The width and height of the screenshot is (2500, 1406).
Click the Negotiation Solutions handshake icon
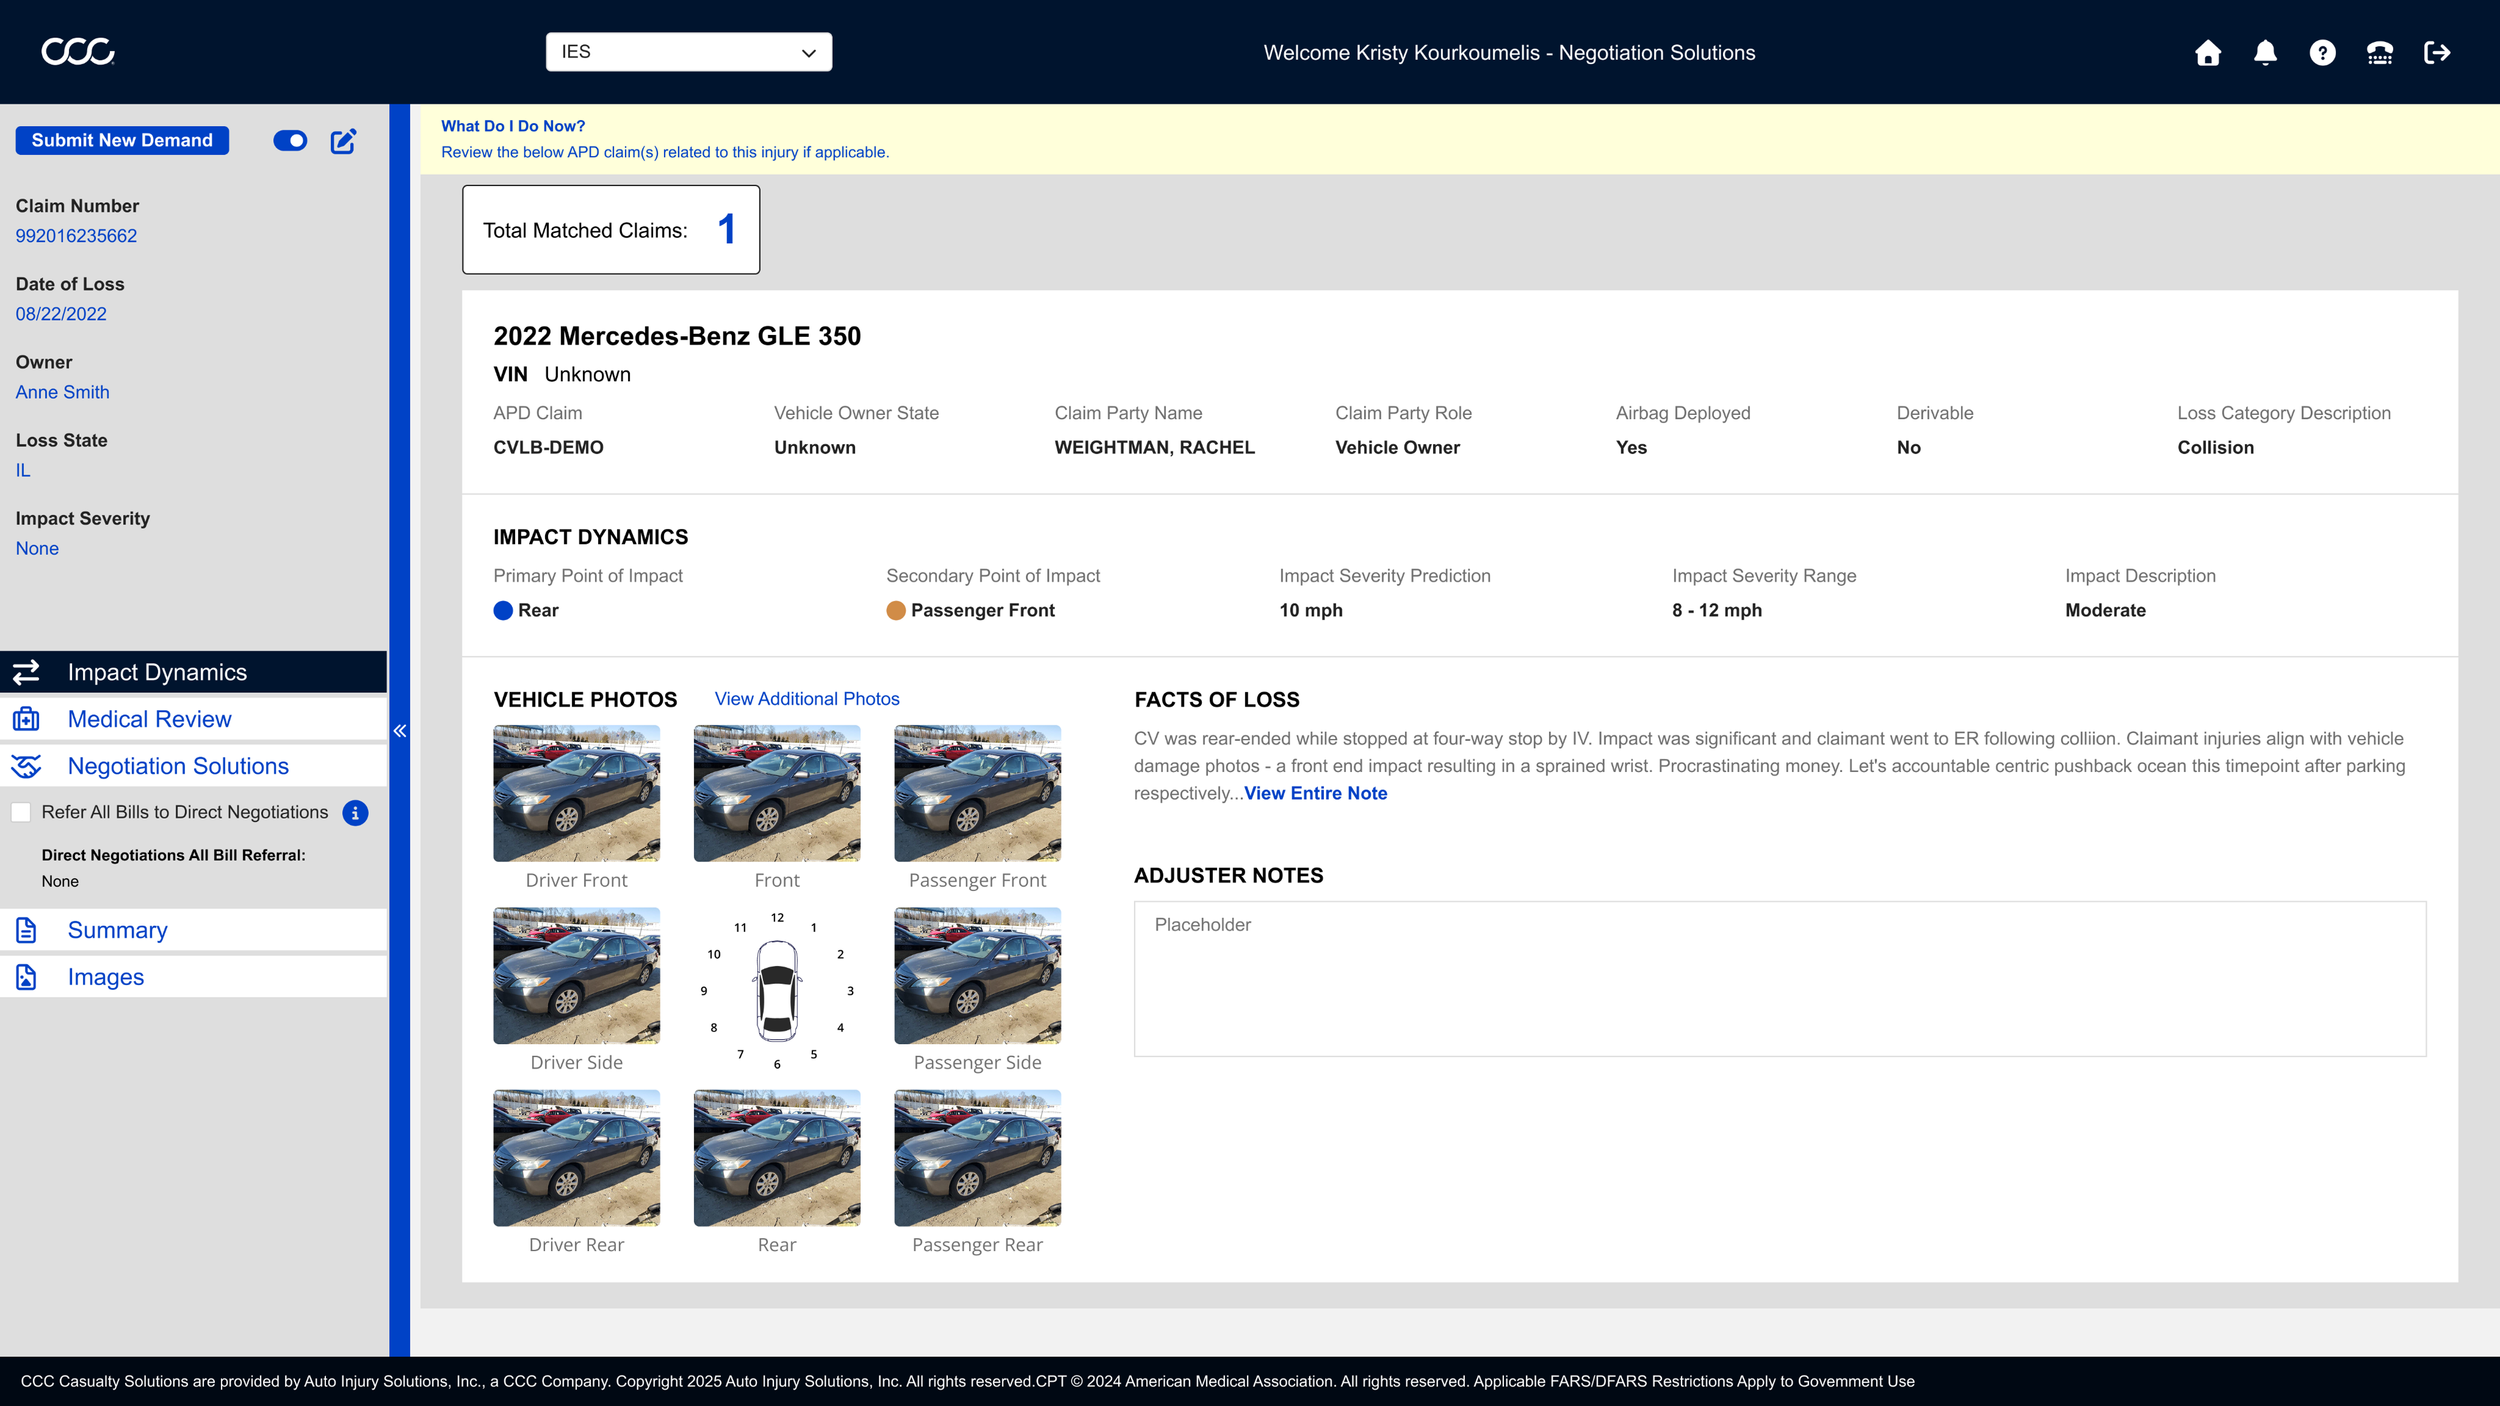27,766
